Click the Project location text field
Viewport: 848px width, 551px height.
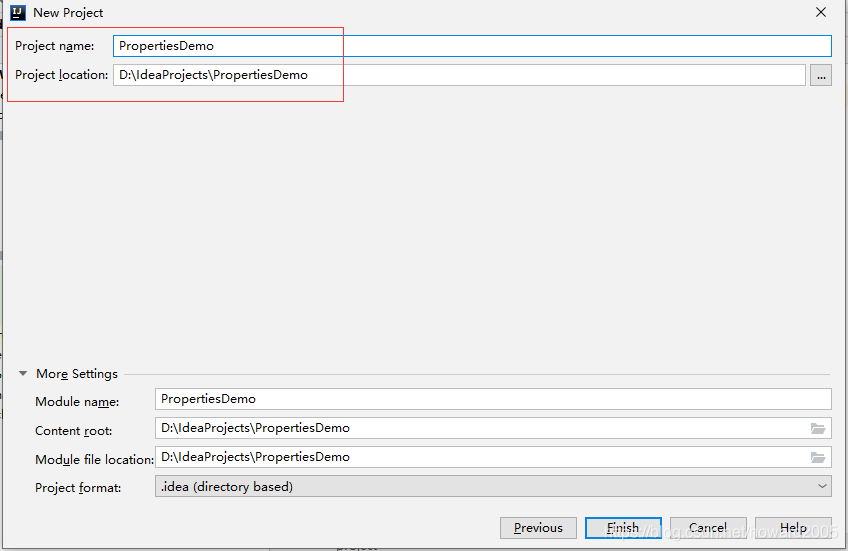[459, 75]
